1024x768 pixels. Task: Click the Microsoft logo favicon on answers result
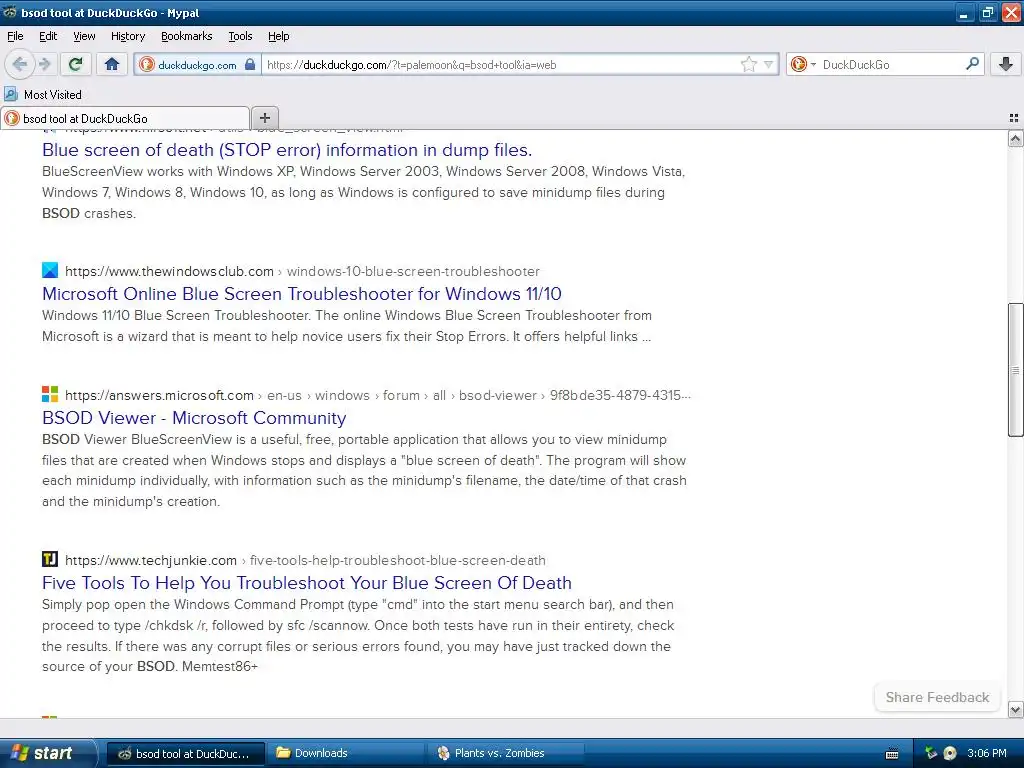click(50, 394)
